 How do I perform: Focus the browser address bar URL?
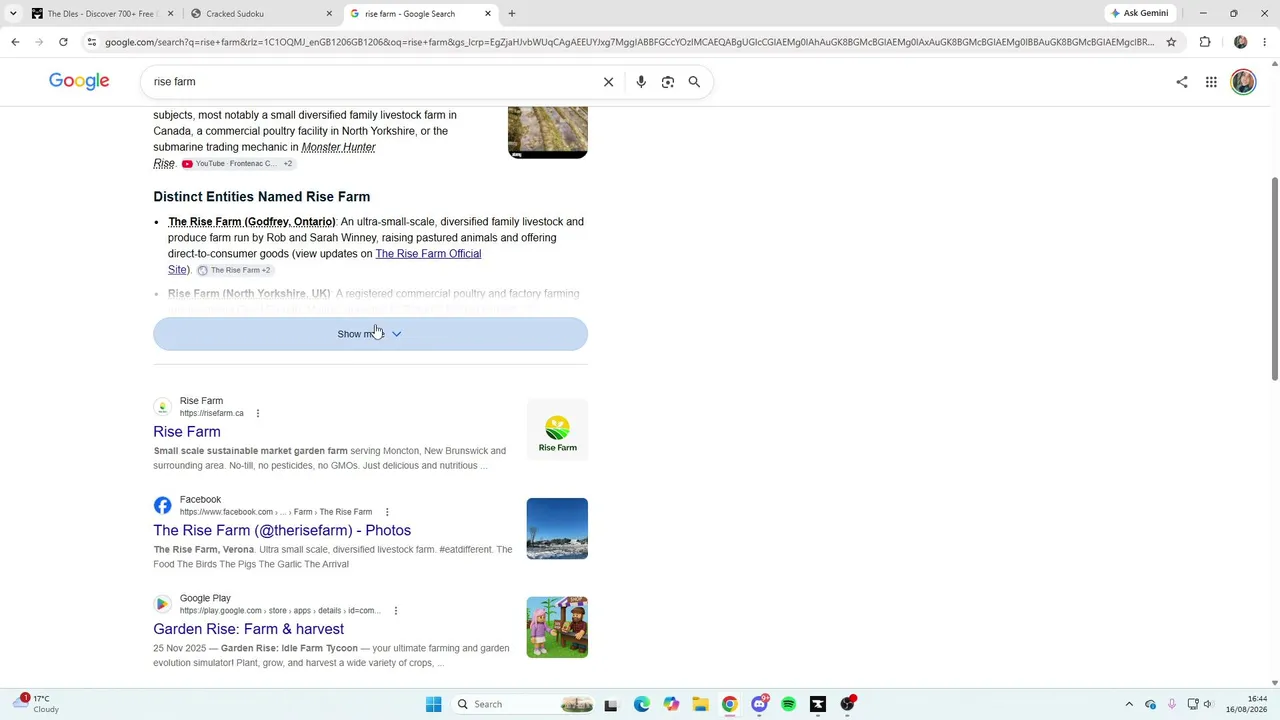630,42
